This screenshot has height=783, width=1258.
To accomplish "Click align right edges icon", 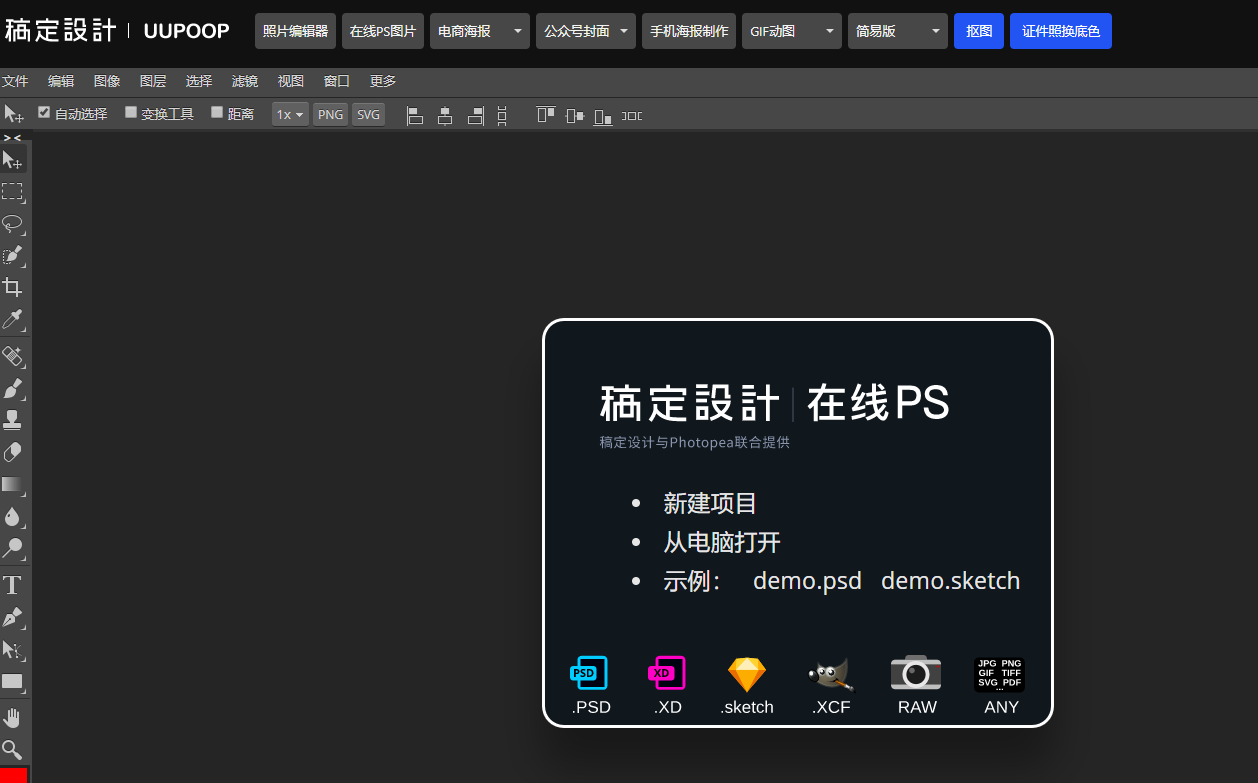I will coord(476,116).
